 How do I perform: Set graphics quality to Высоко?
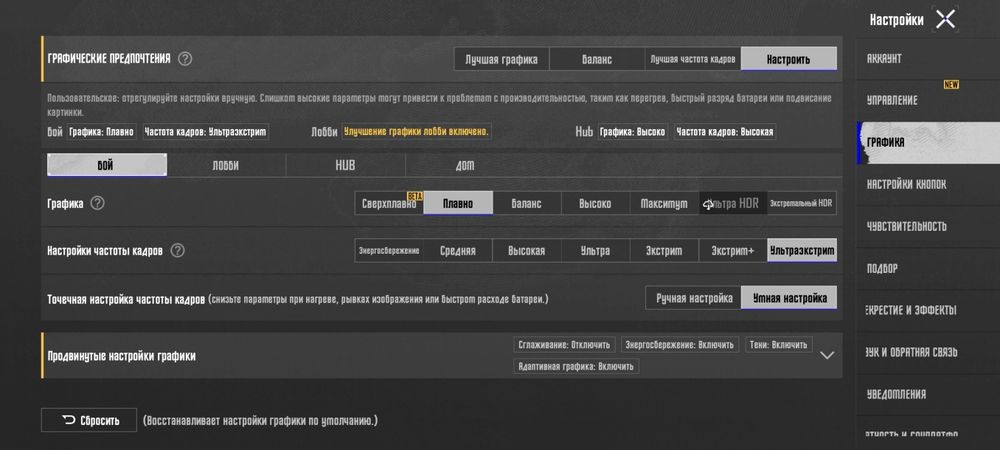596,203
